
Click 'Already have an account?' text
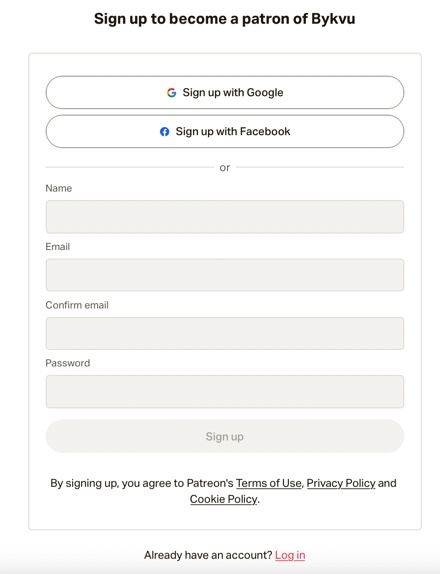click(x=208, y=555)
